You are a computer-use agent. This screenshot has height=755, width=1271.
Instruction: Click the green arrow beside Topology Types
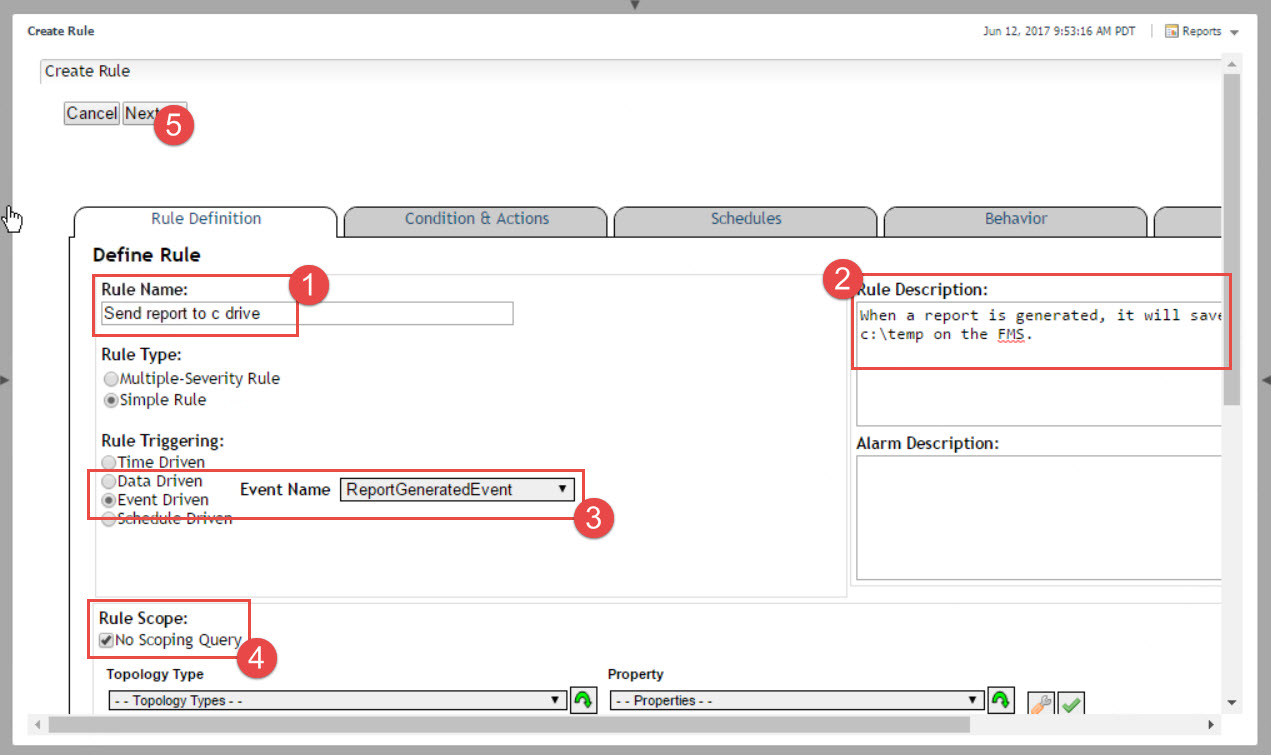coord(582,701)
